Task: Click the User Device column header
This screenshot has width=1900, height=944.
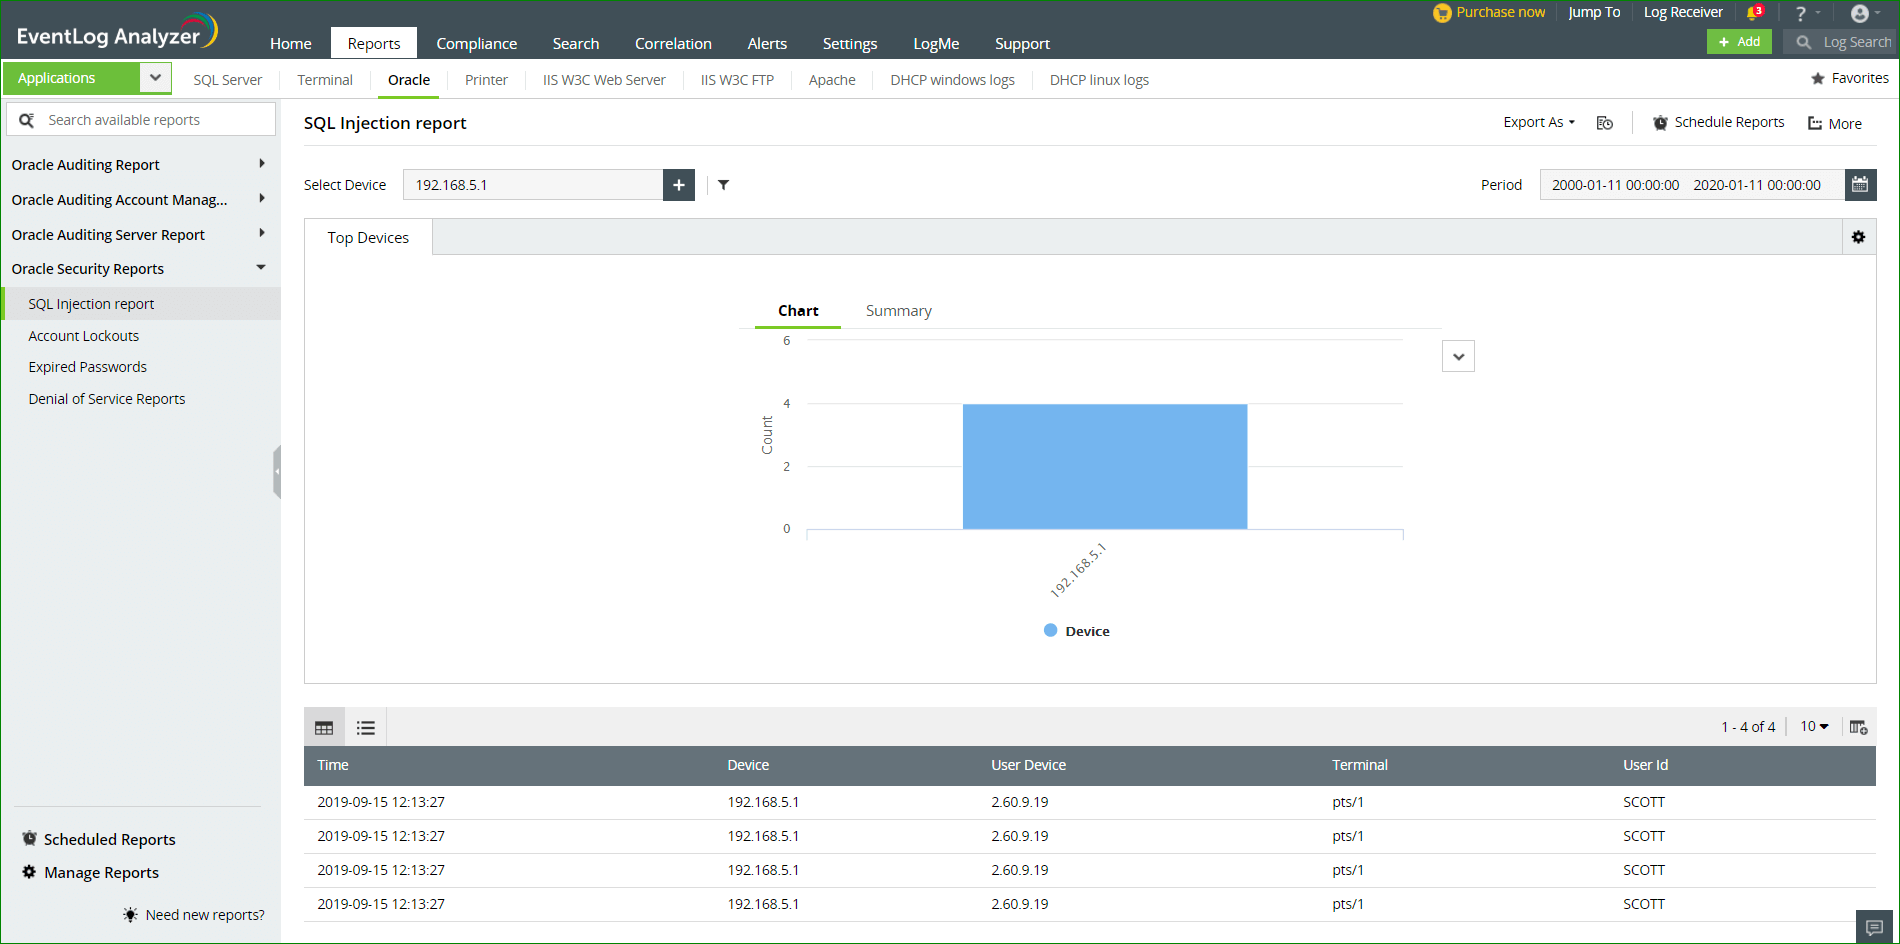Action: click(x=1028, y=765)
